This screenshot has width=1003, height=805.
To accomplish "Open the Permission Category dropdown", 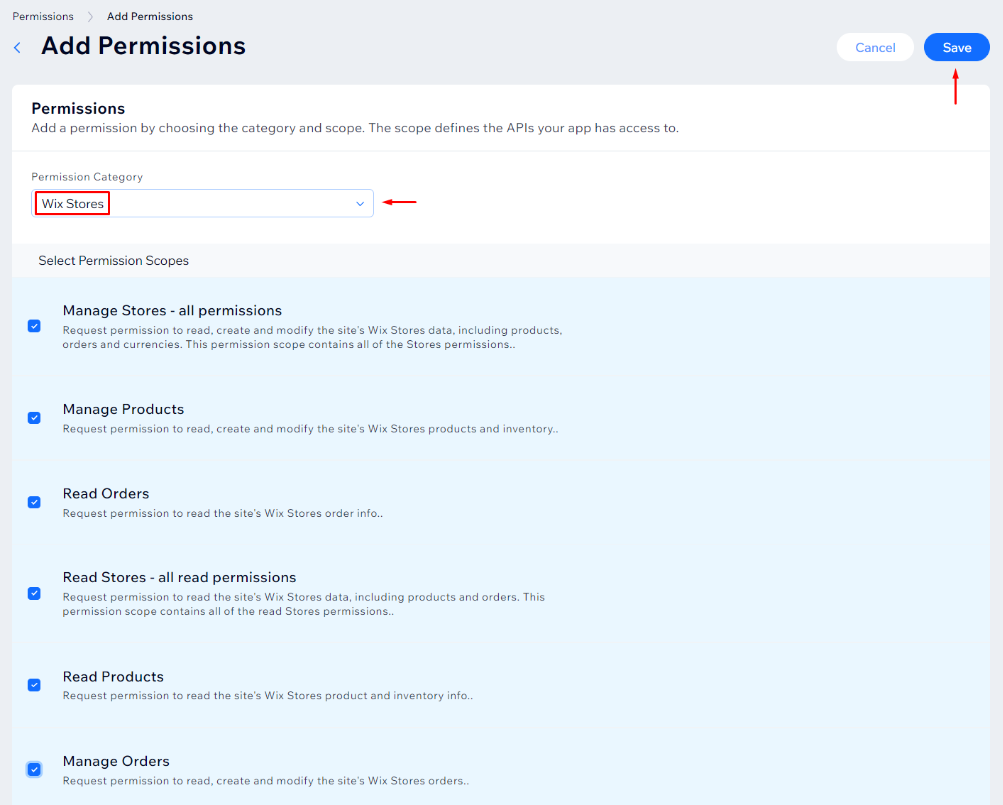I will [202, 203].
